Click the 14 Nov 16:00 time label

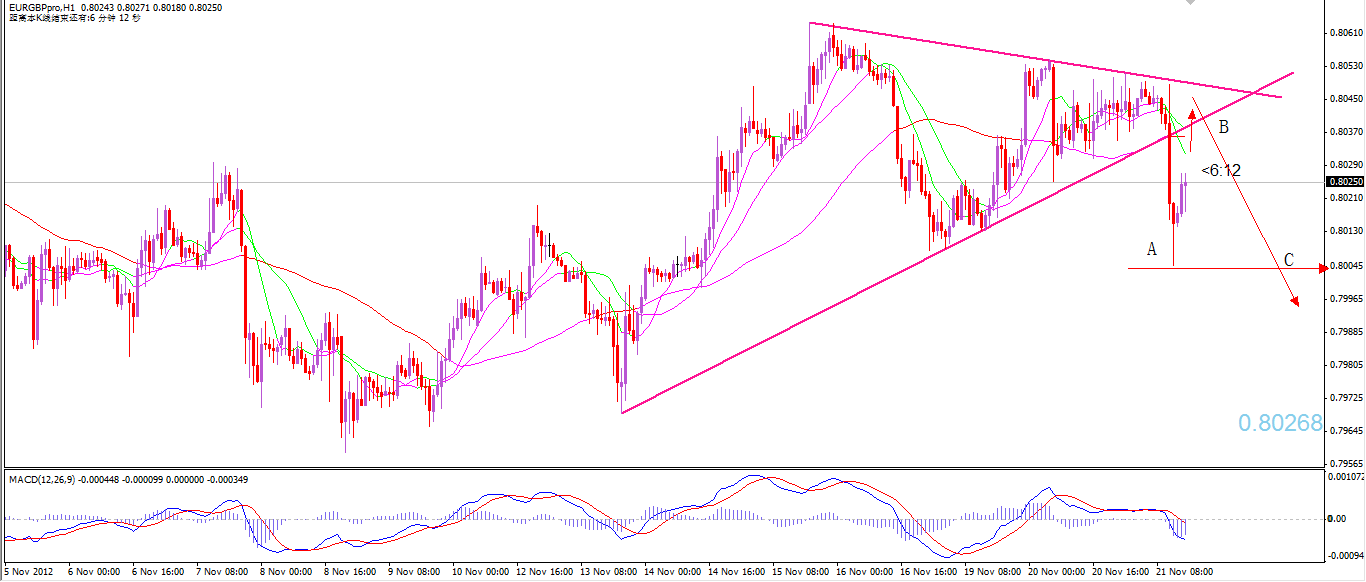736,573
